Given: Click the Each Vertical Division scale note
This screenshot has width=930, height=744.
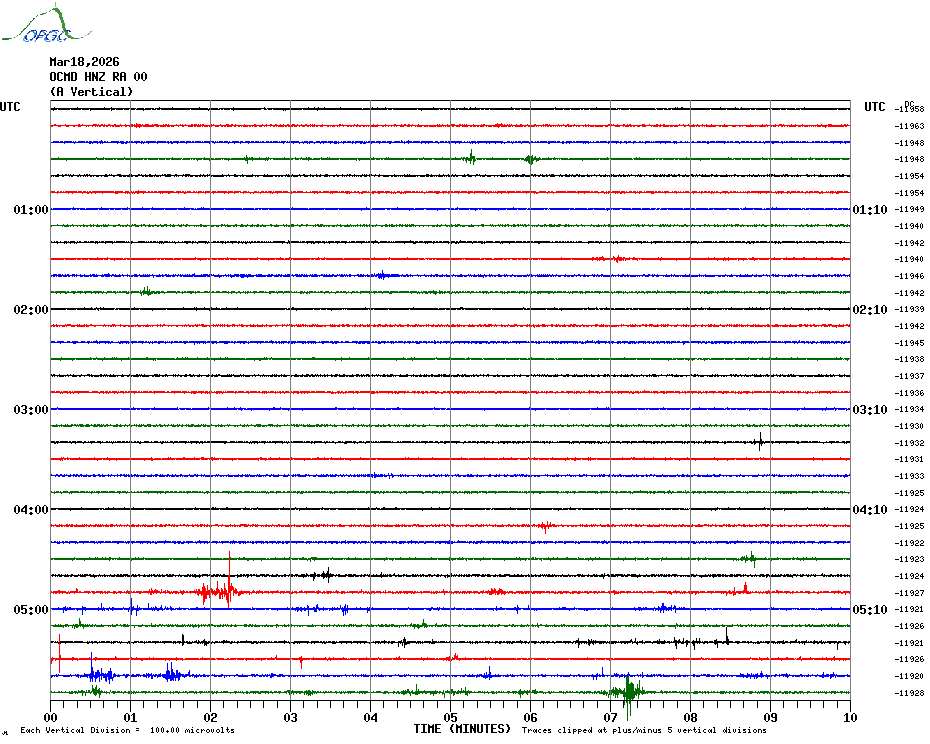Looking at the screenshot, I should (127, 730).
